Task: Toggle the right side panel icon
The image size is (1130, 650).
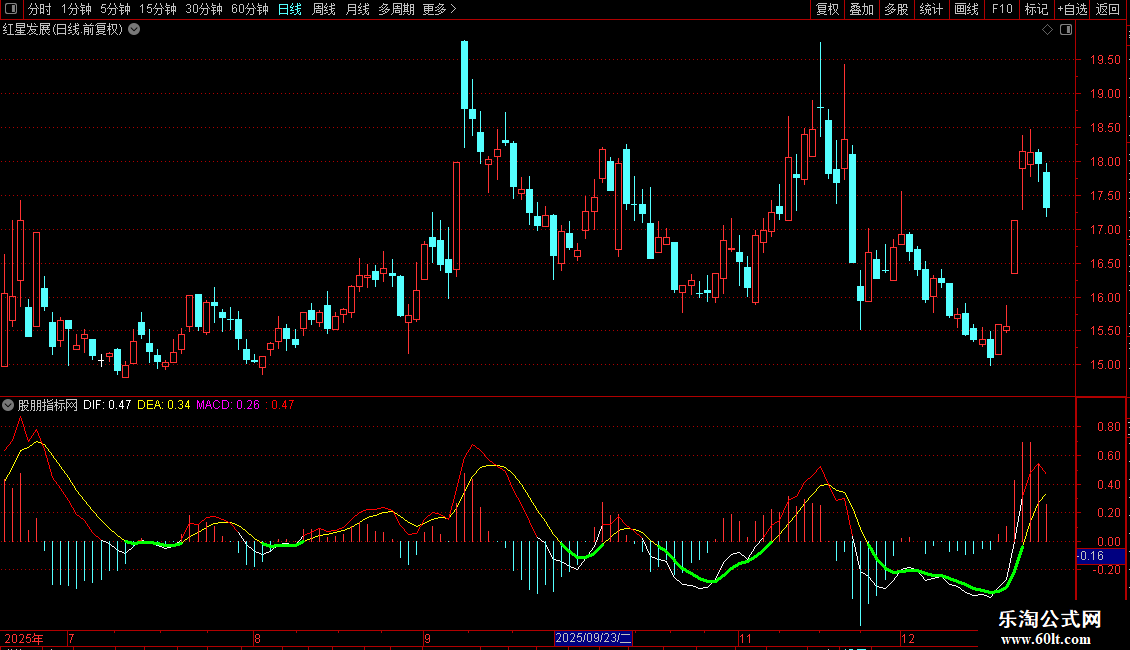Action: pyautogui.click(x=1066, y=30)
